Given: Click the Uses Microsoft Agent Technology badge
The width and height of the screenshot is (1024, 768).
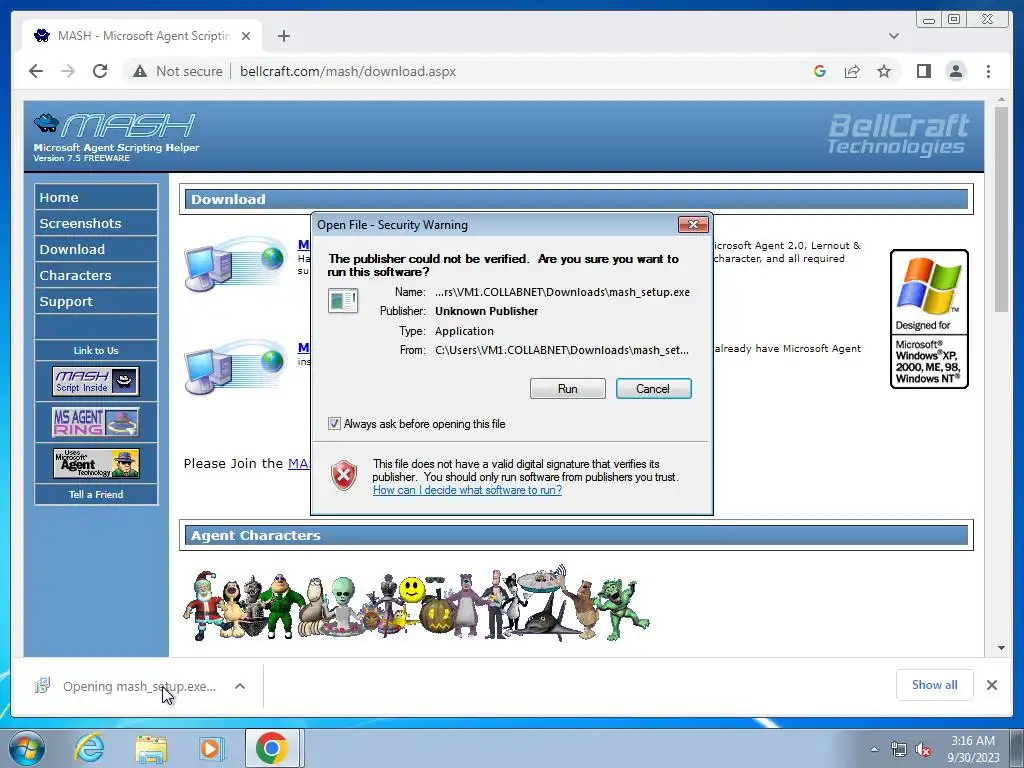Looking at the screenshot, I should point(96,463).
